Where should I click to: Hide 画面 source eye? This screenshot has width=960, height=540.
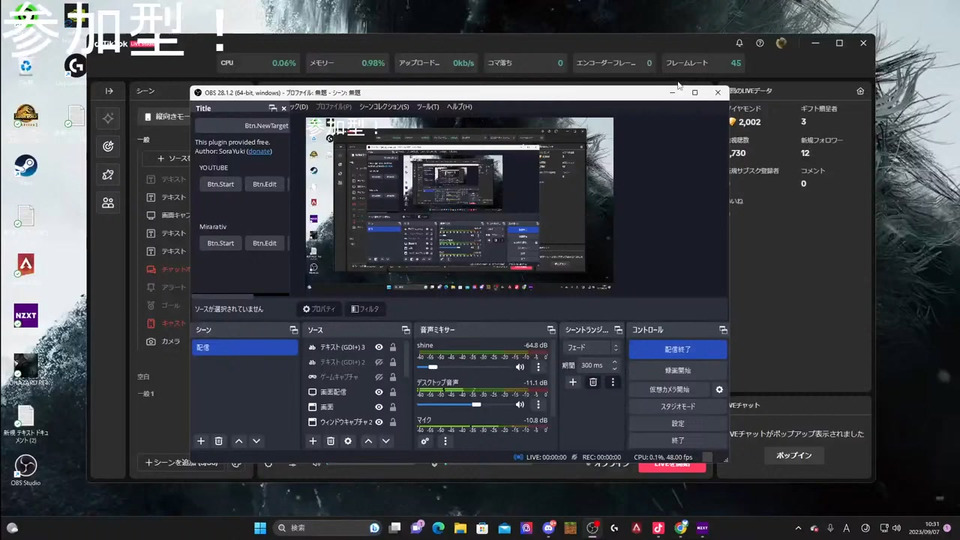click(379, 407)
